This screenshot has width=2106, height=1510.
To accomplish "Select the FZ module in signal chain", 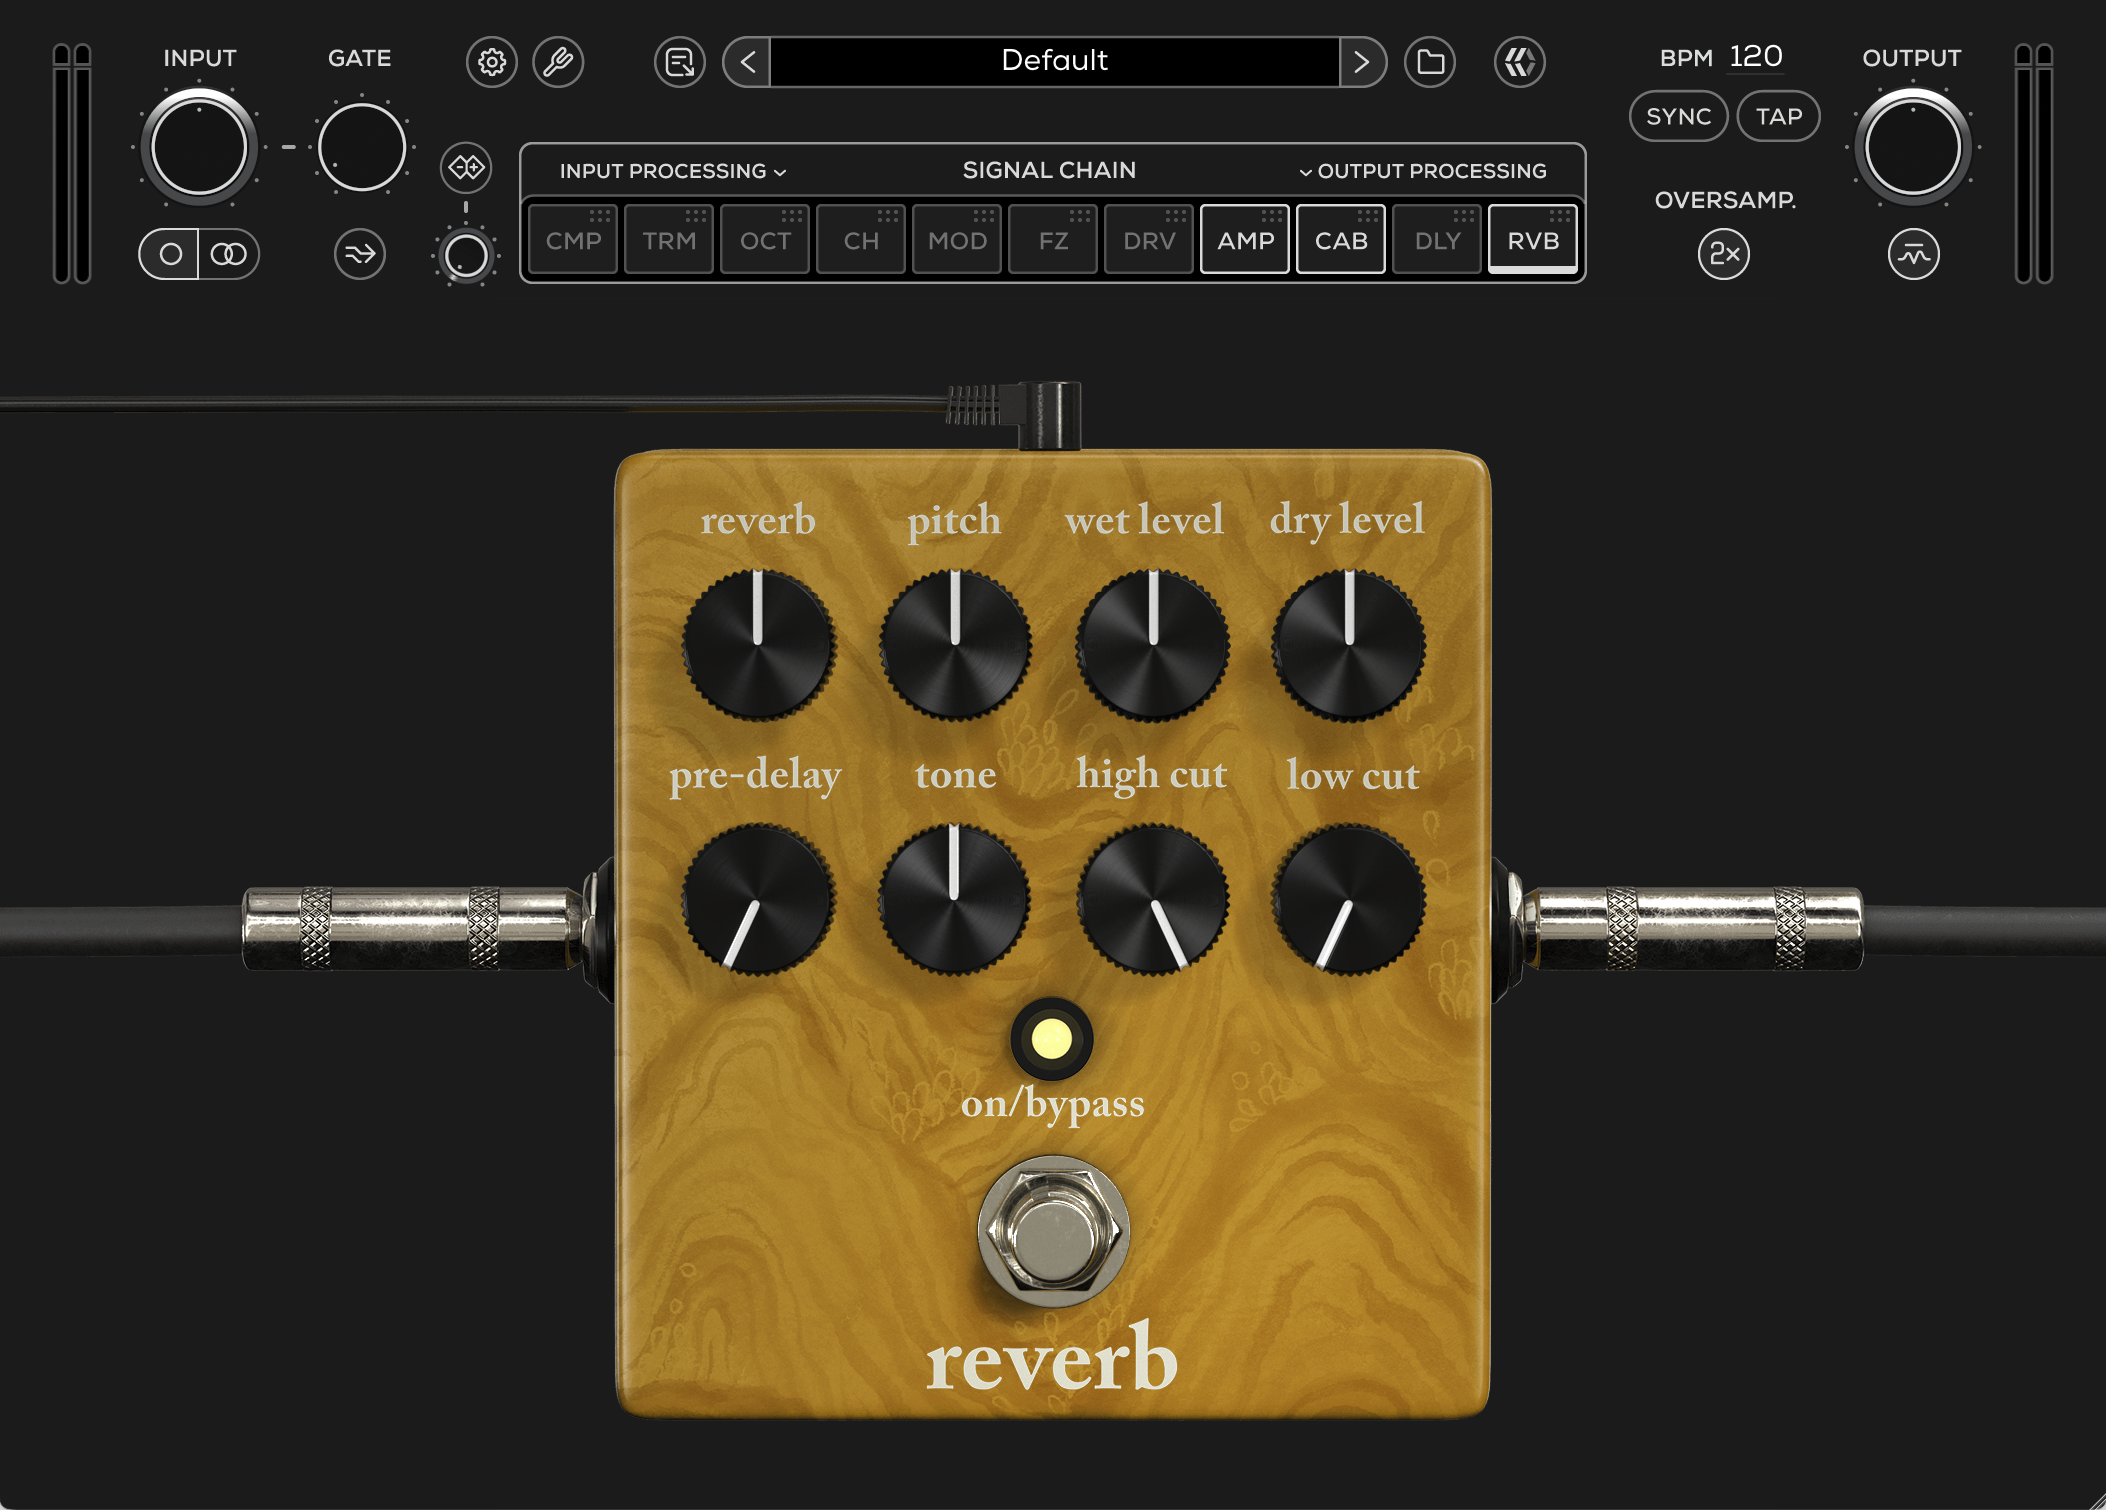I will (1053, 240).
